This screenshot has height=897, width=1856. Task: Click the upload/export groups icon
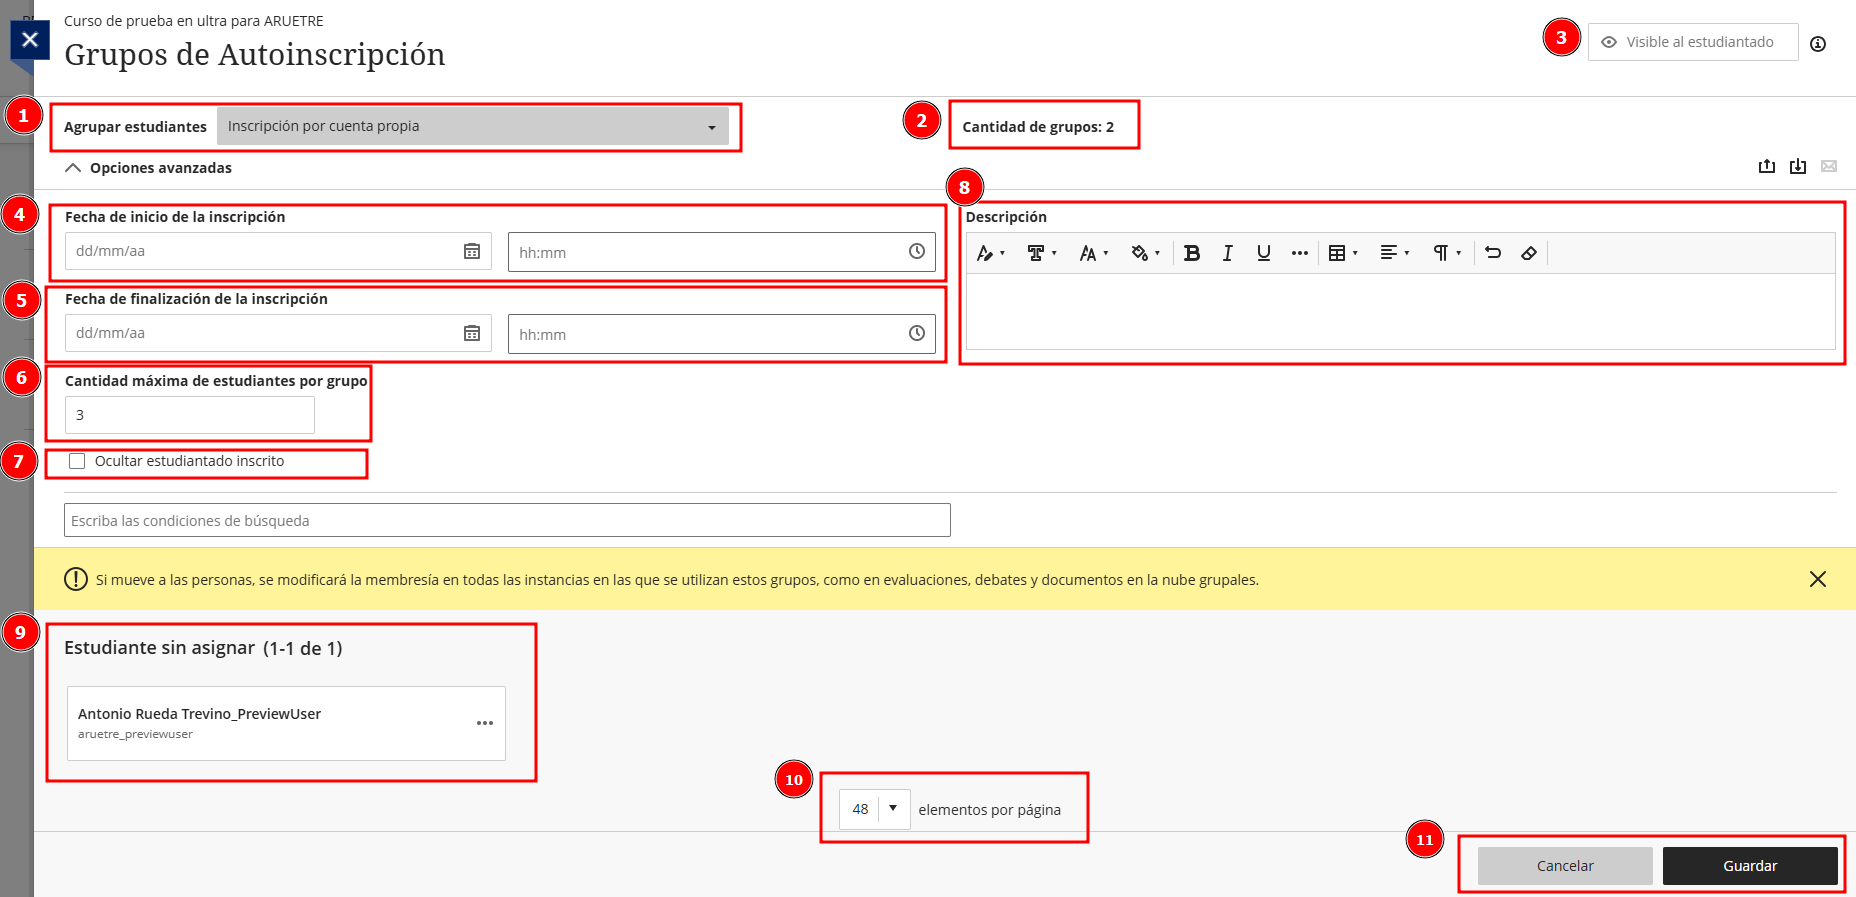[1766, 166]
